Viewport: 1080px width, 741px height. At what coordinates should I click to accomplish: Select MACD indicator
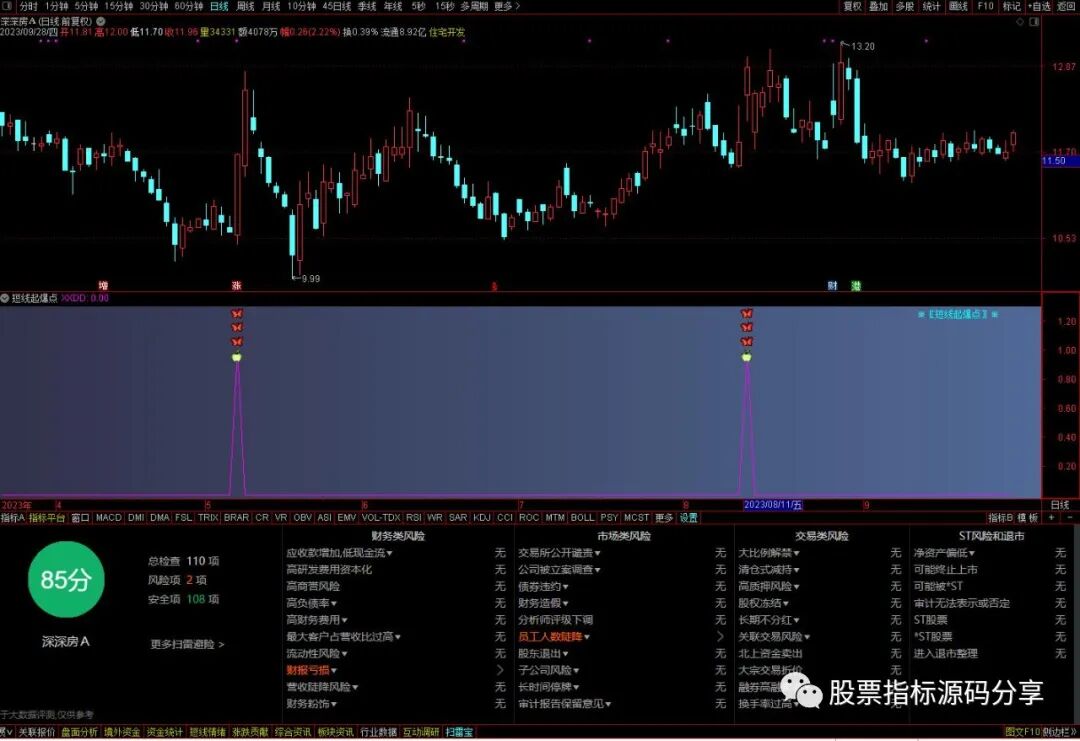coord(109,517)
